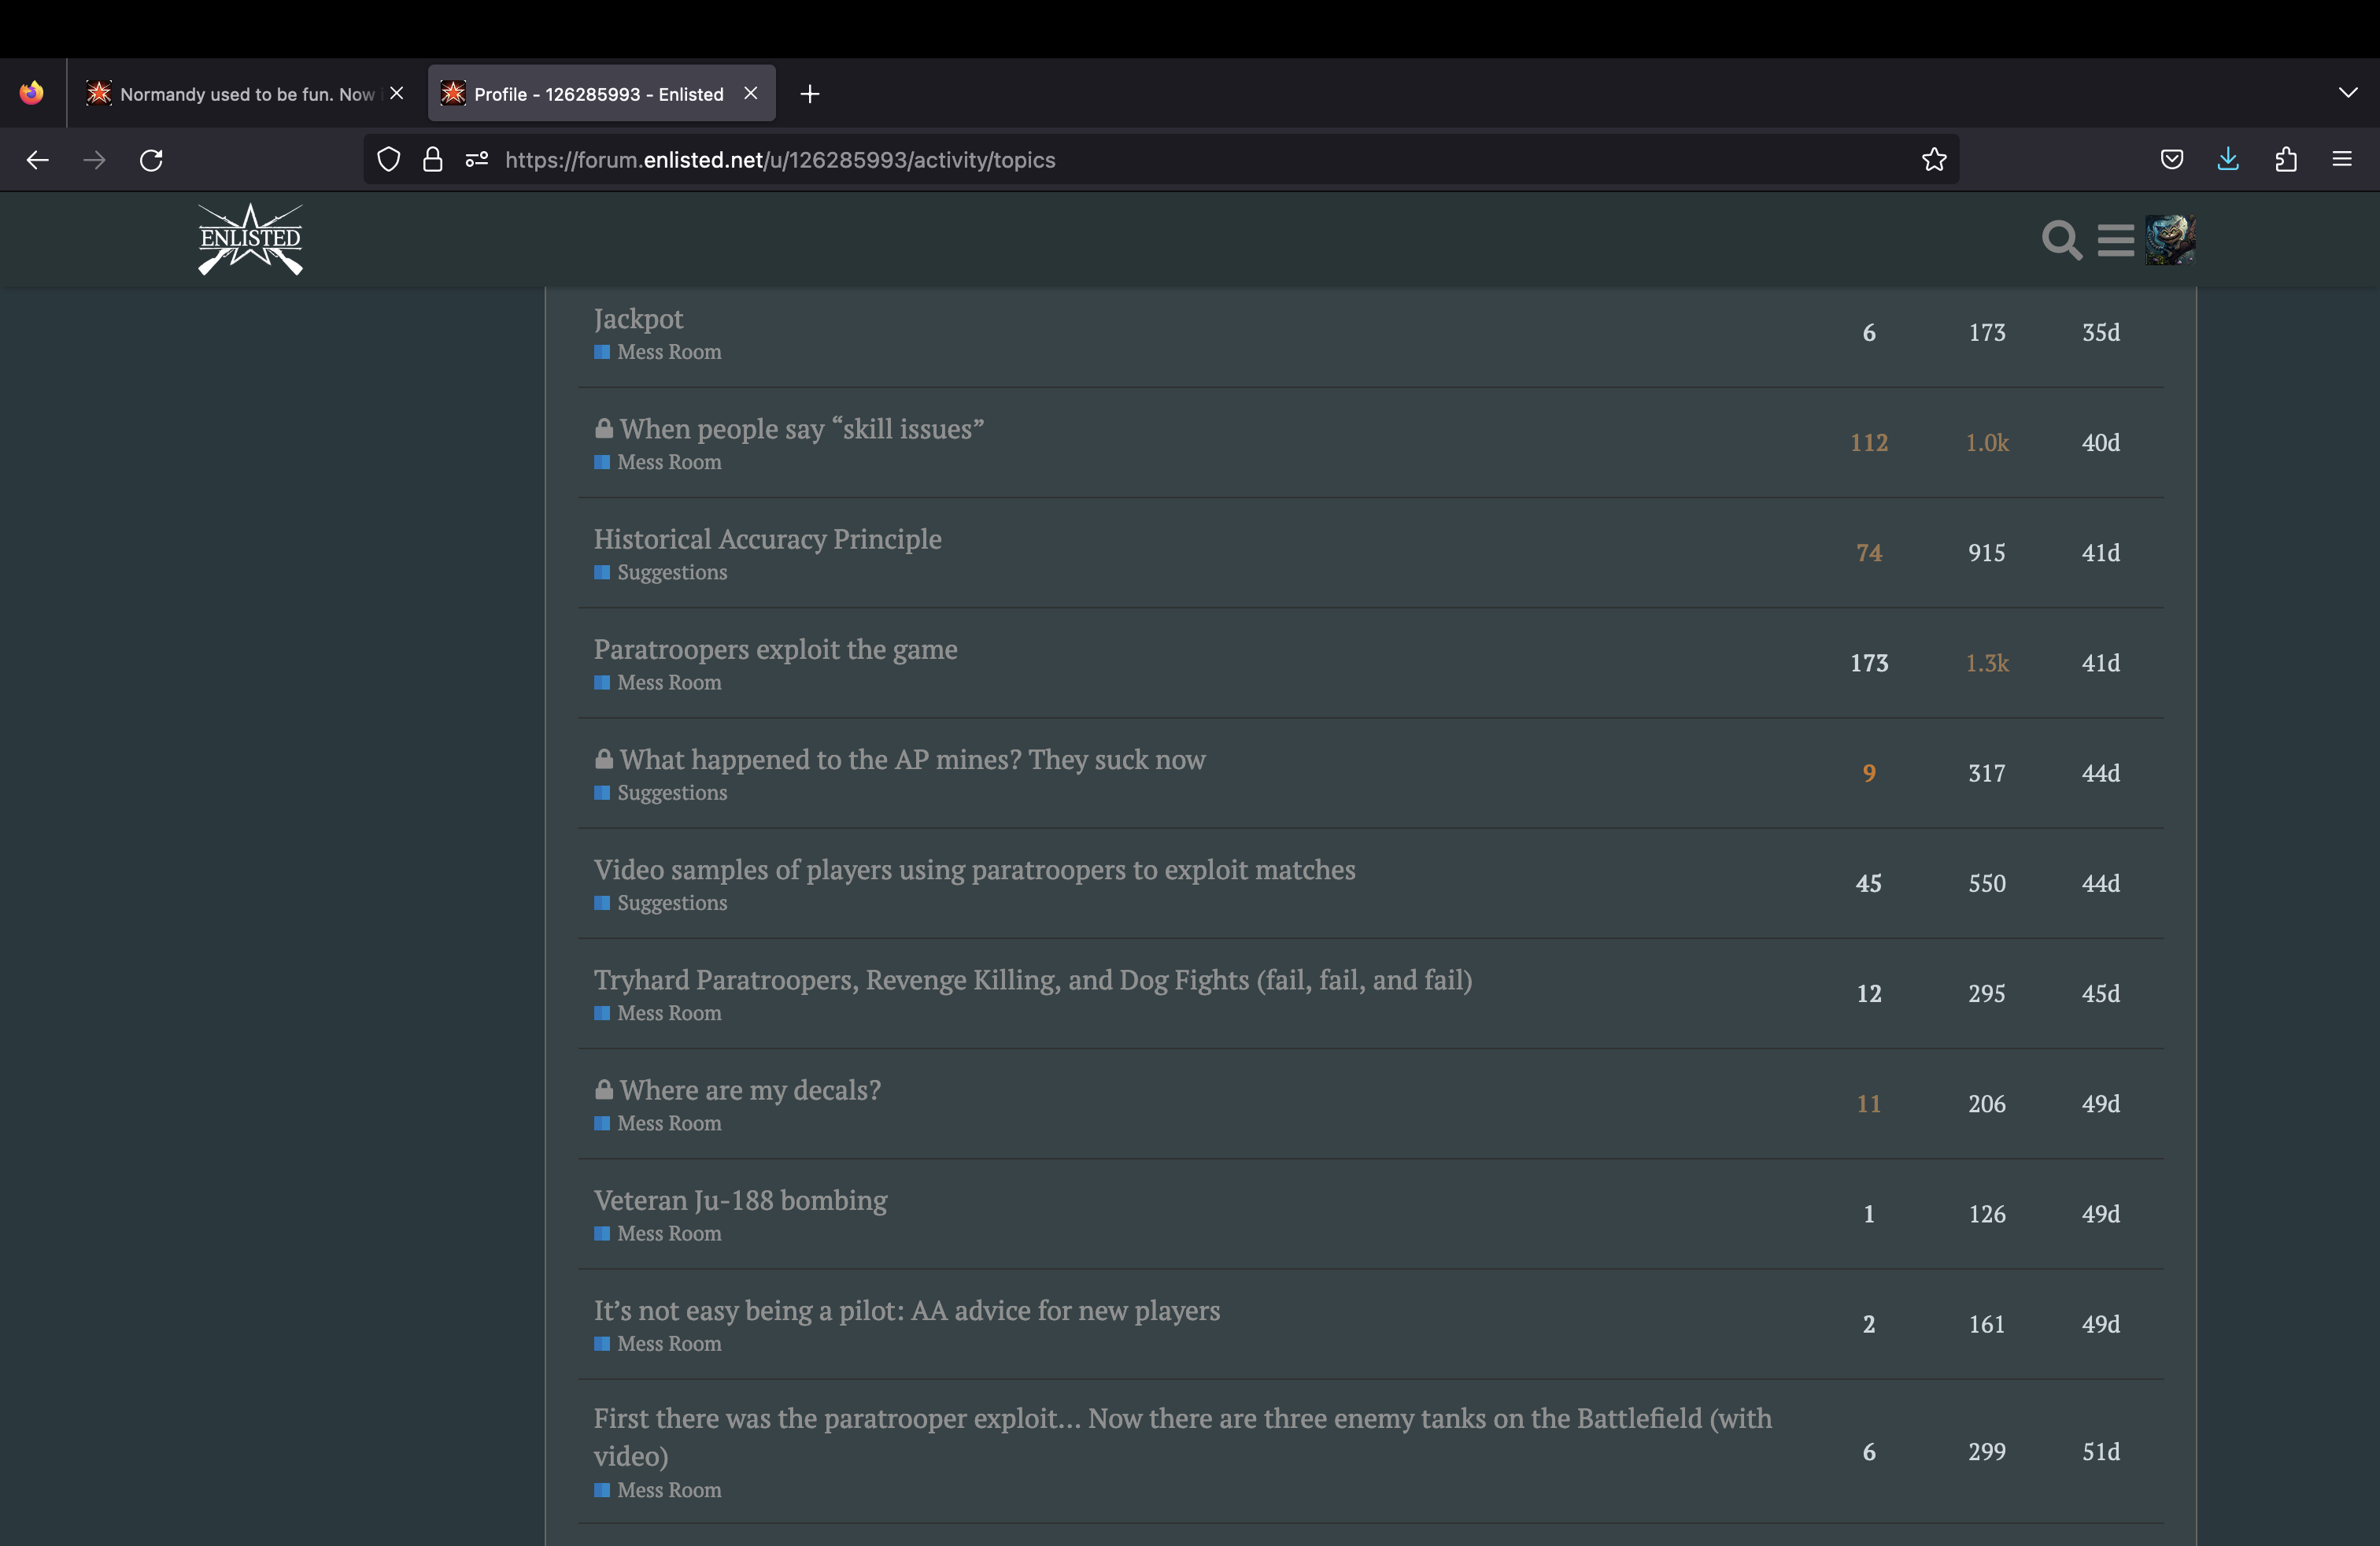2380x1546 pixels.
Task: Click the forward navigation arrow
Action: coord(94,160)
